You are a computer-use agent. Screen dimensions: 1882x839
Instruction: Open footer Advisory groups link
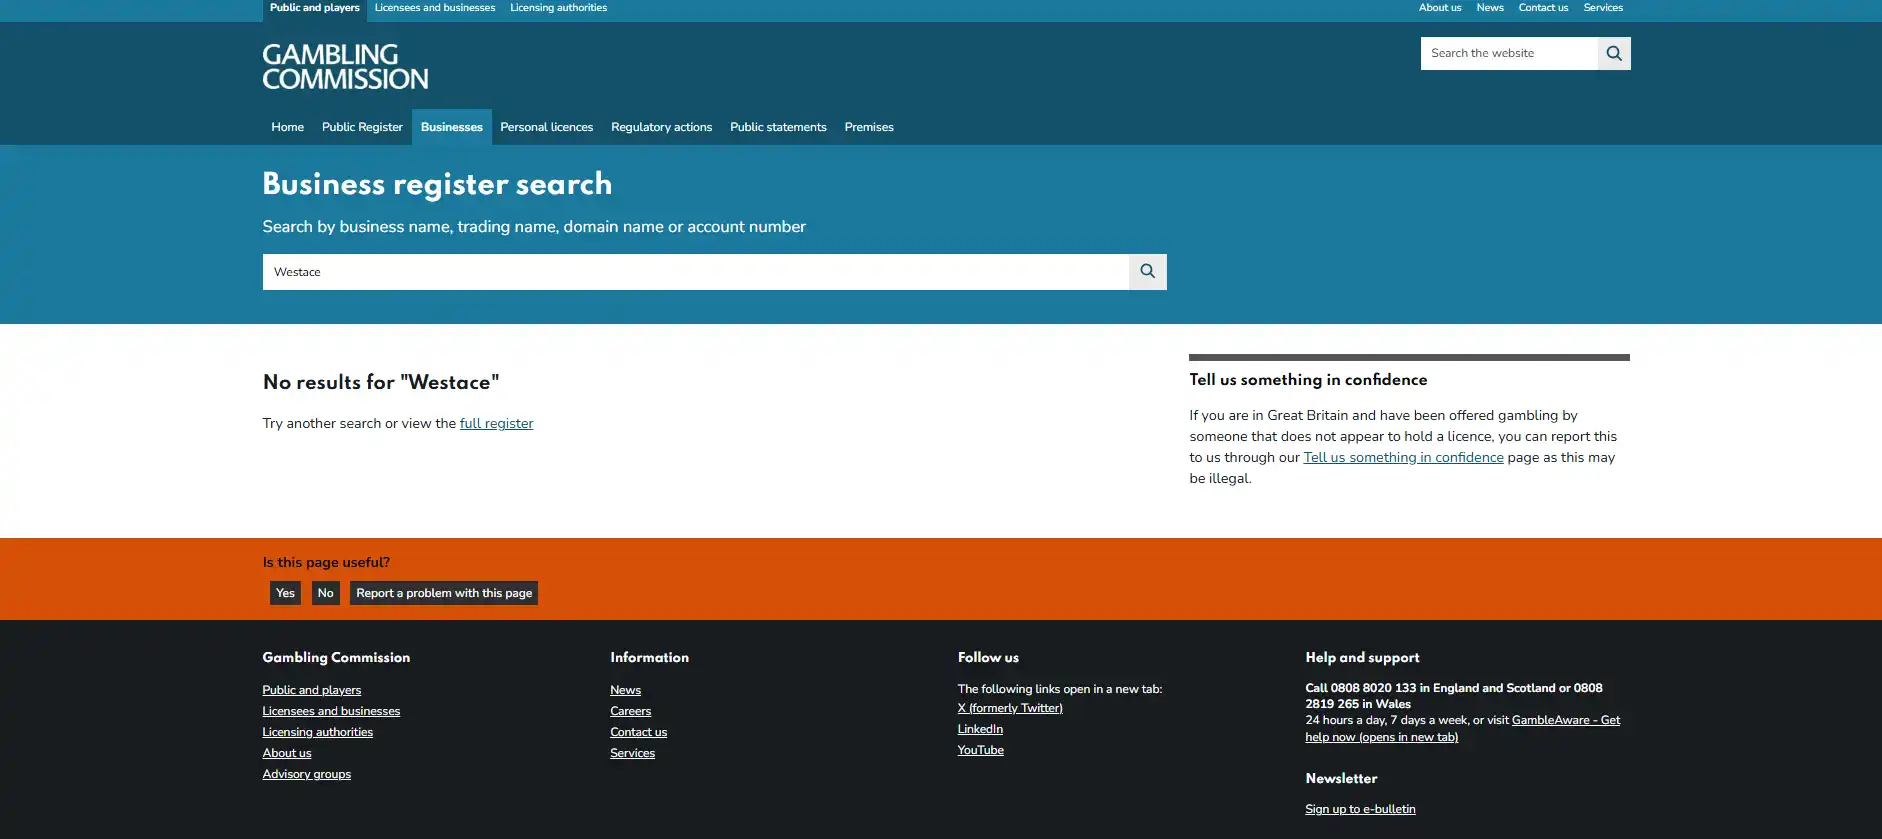tap(307, 774)
